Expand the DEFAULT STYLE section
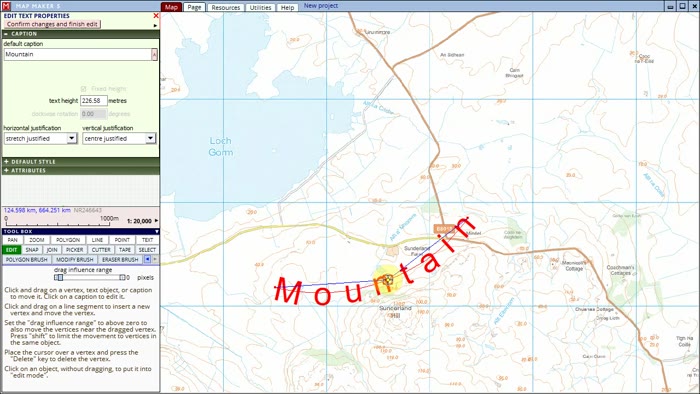The height and width of the screenshot is (394, 700). tap(80, 162)
